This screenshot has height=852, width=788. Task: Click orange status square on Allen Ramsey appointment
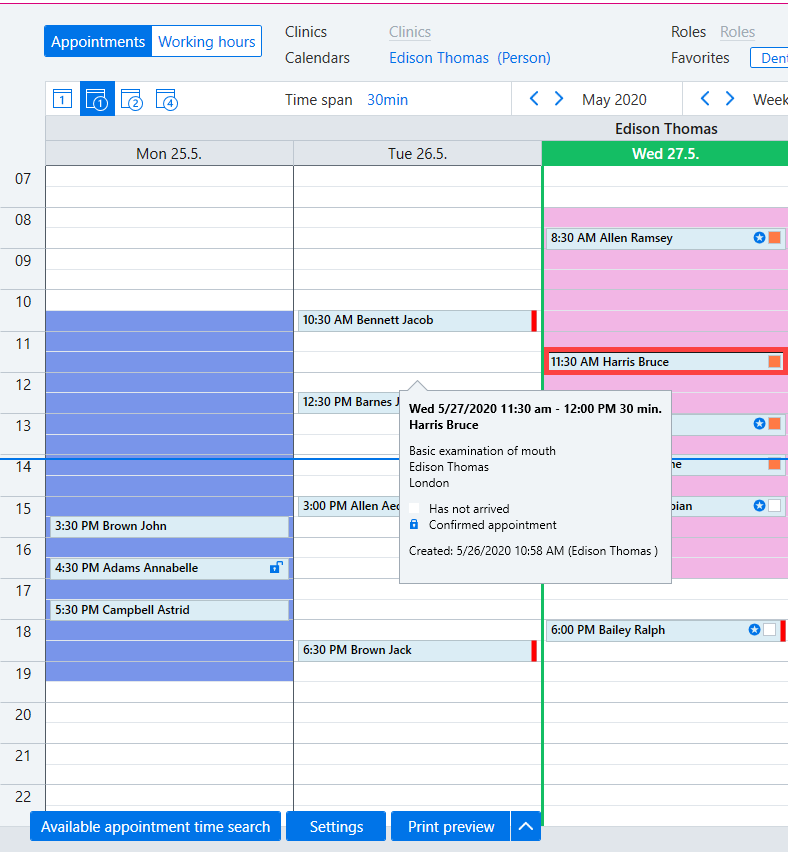[x=774, y=237]
